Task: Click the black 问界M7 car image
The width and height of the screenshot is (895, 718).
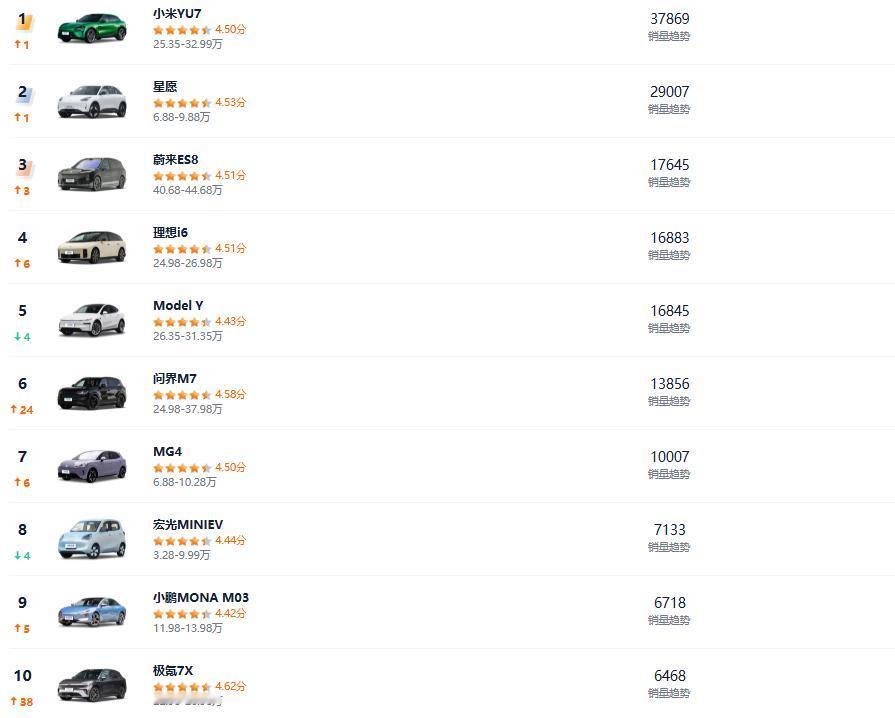Action: (x=92, y=394)
